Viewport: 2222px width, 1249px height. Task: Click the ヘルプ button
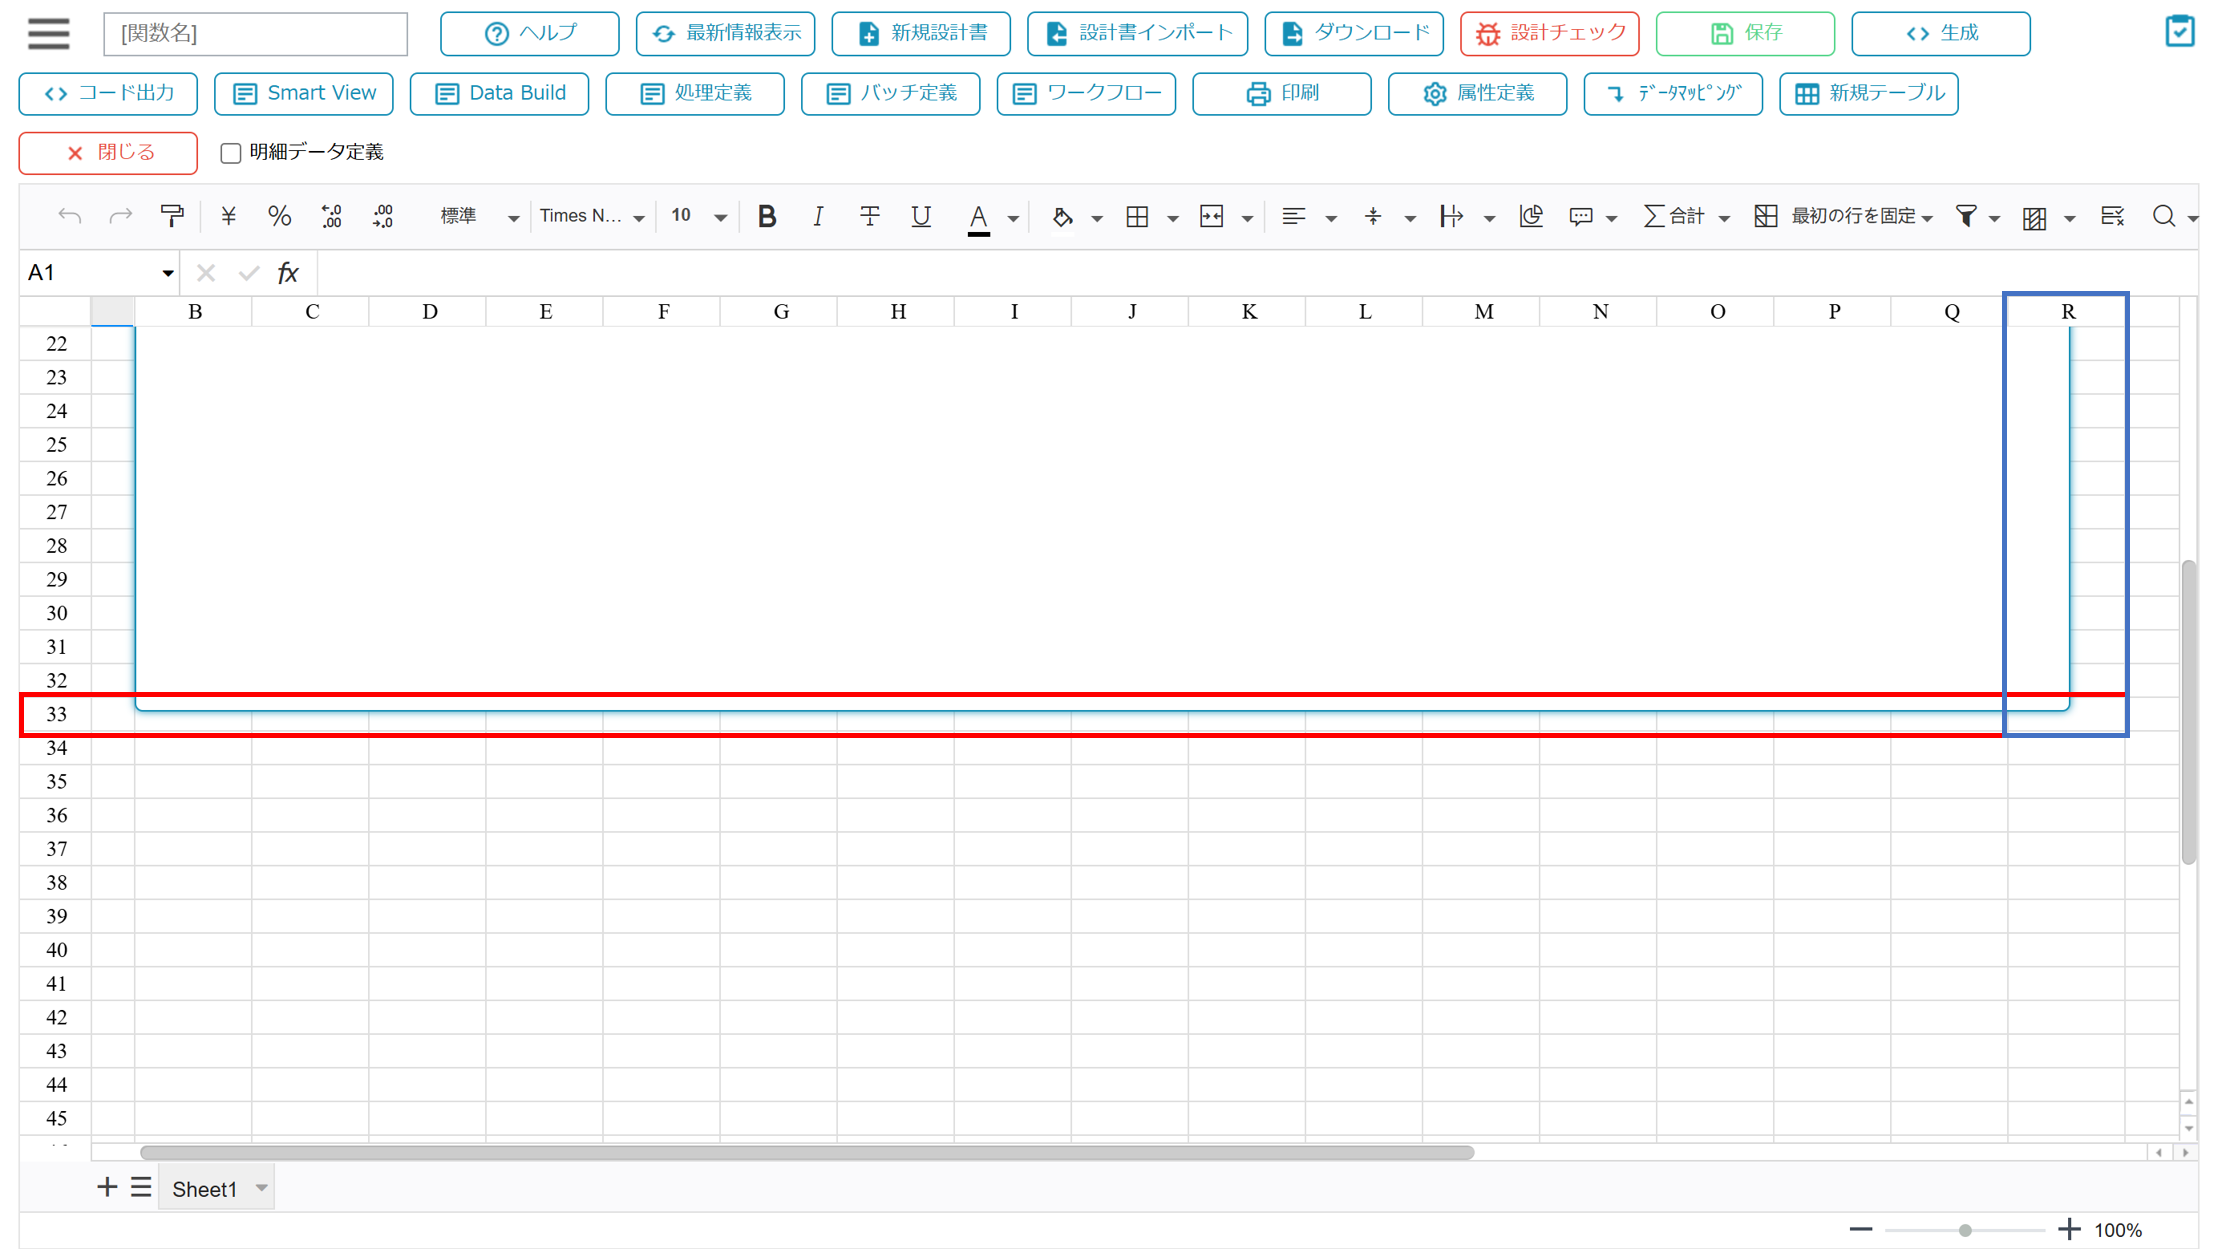pos(530,33)
